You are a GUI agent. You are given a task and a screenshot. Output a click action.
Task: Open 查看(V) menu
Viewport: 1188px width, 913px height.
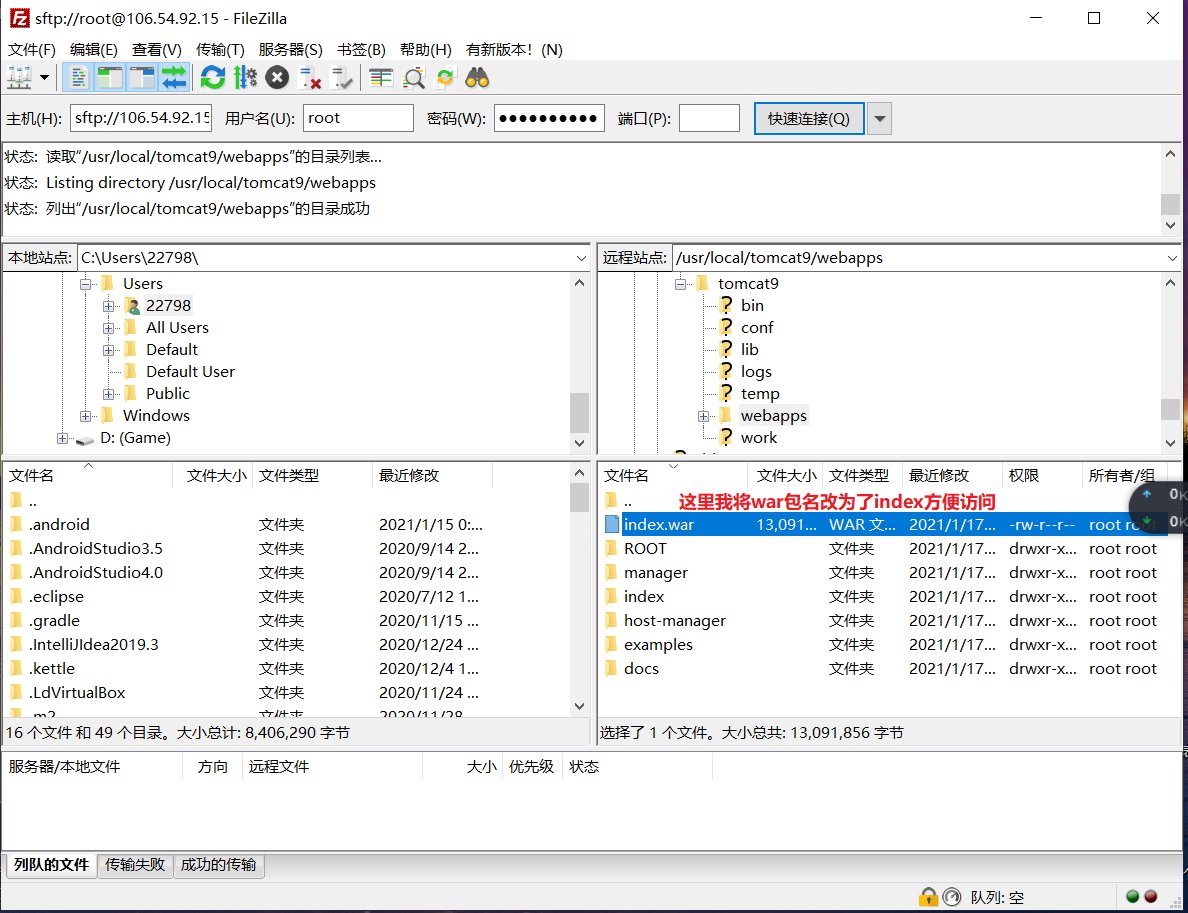coord(157,50)
